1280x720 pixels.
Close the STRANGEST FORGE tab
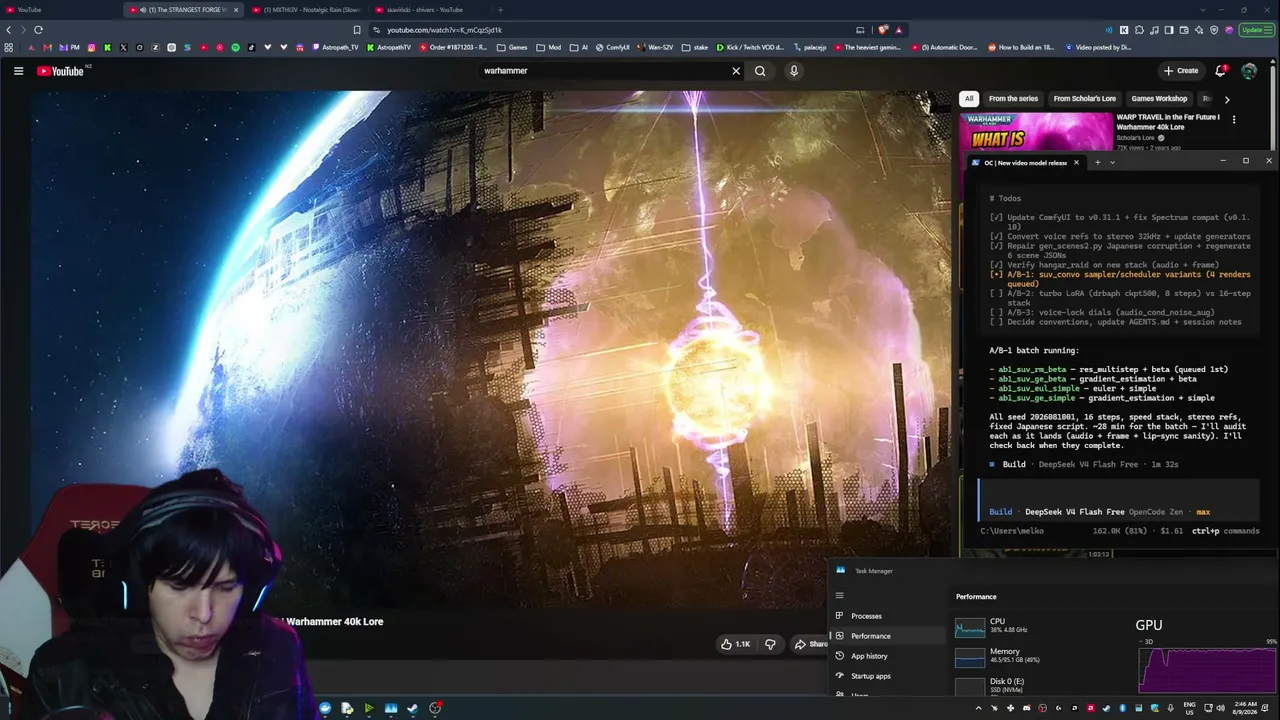click(236, 10)
